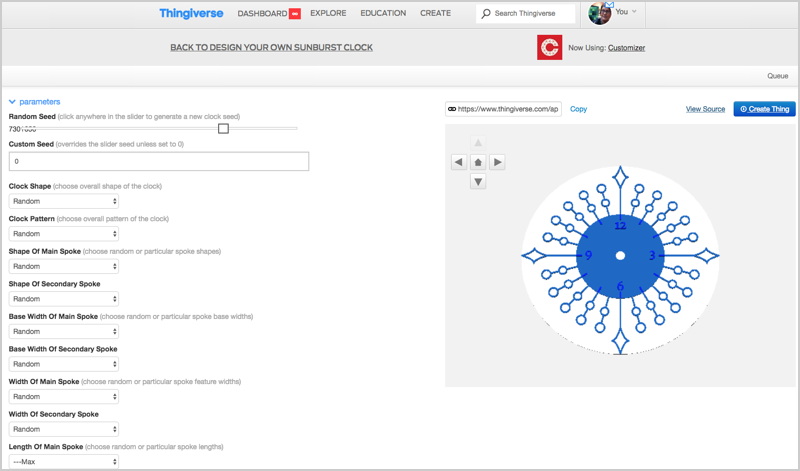Open the View Source link
This screenshot has width=800, height=471.
tap(705, 109)
